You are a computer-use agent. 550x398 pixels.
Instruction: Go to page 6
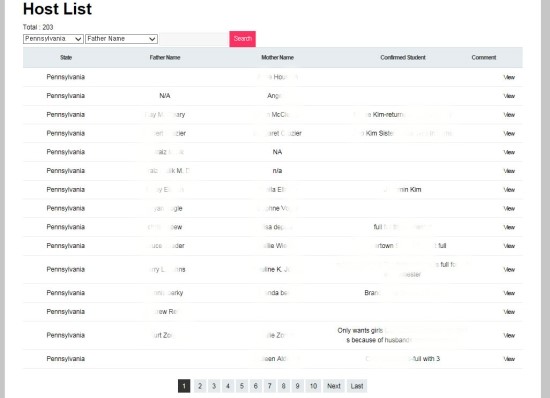point(256,386)
